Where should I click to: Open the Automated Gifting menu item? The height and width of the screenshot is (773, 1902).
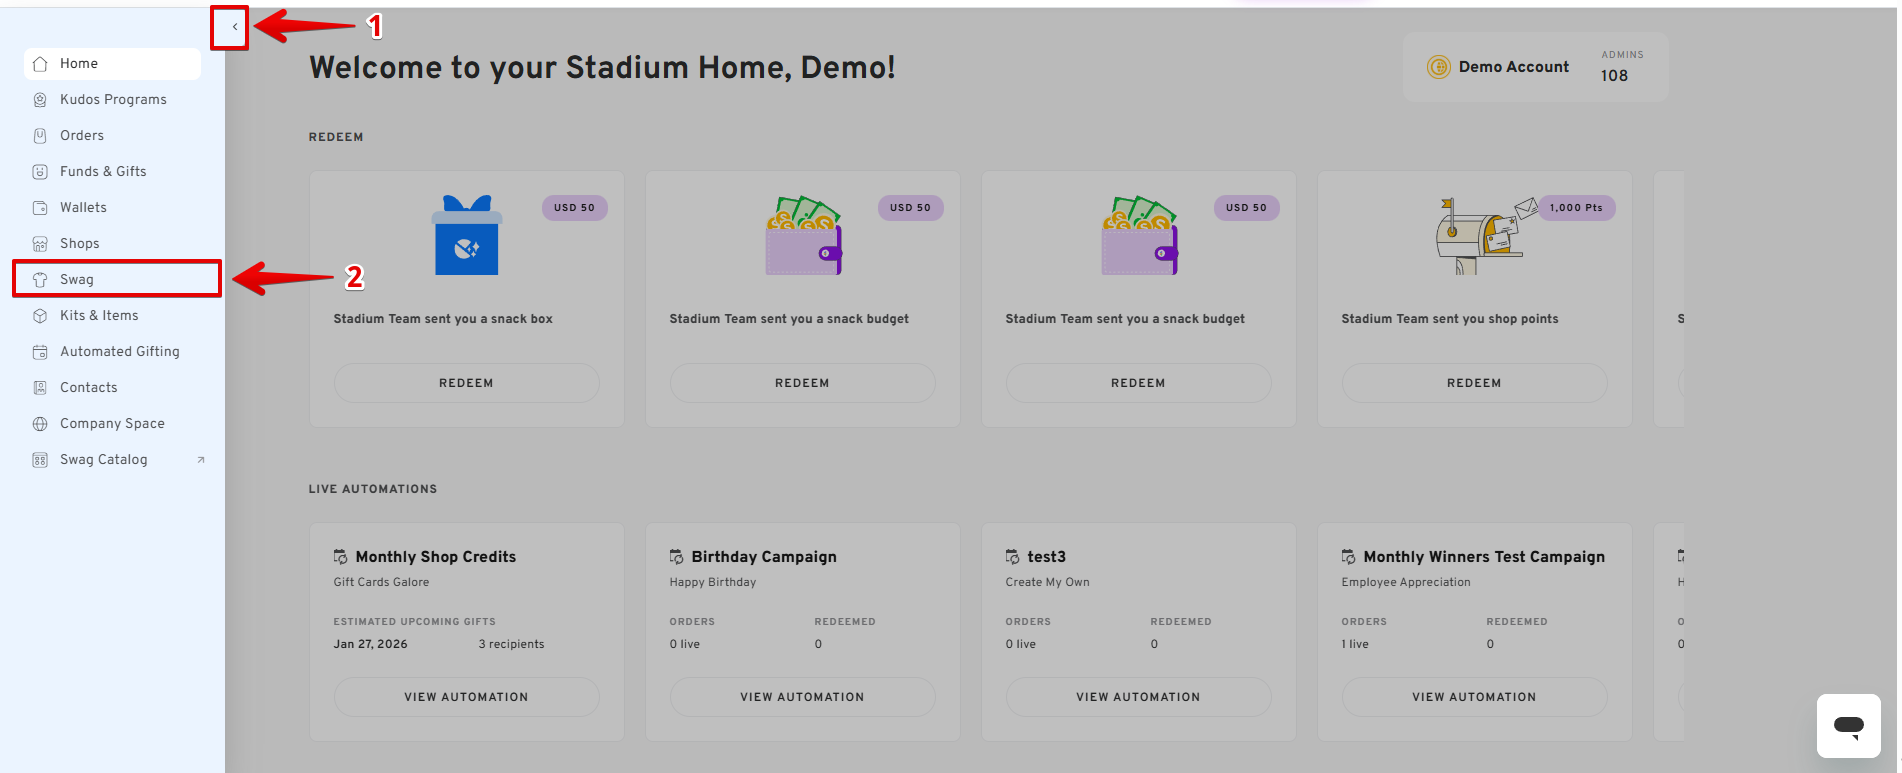pos(119,352)
